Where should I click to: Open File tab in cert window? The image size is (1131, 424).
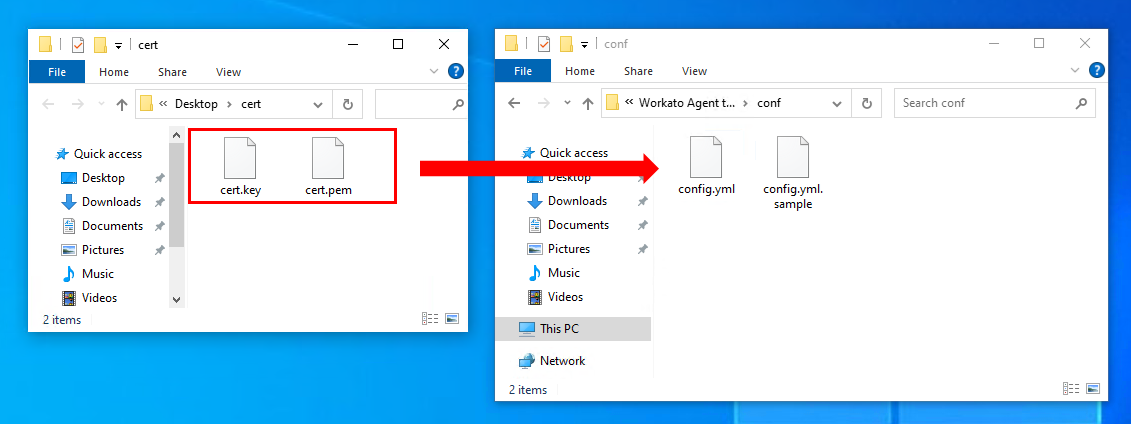point(57,72)
